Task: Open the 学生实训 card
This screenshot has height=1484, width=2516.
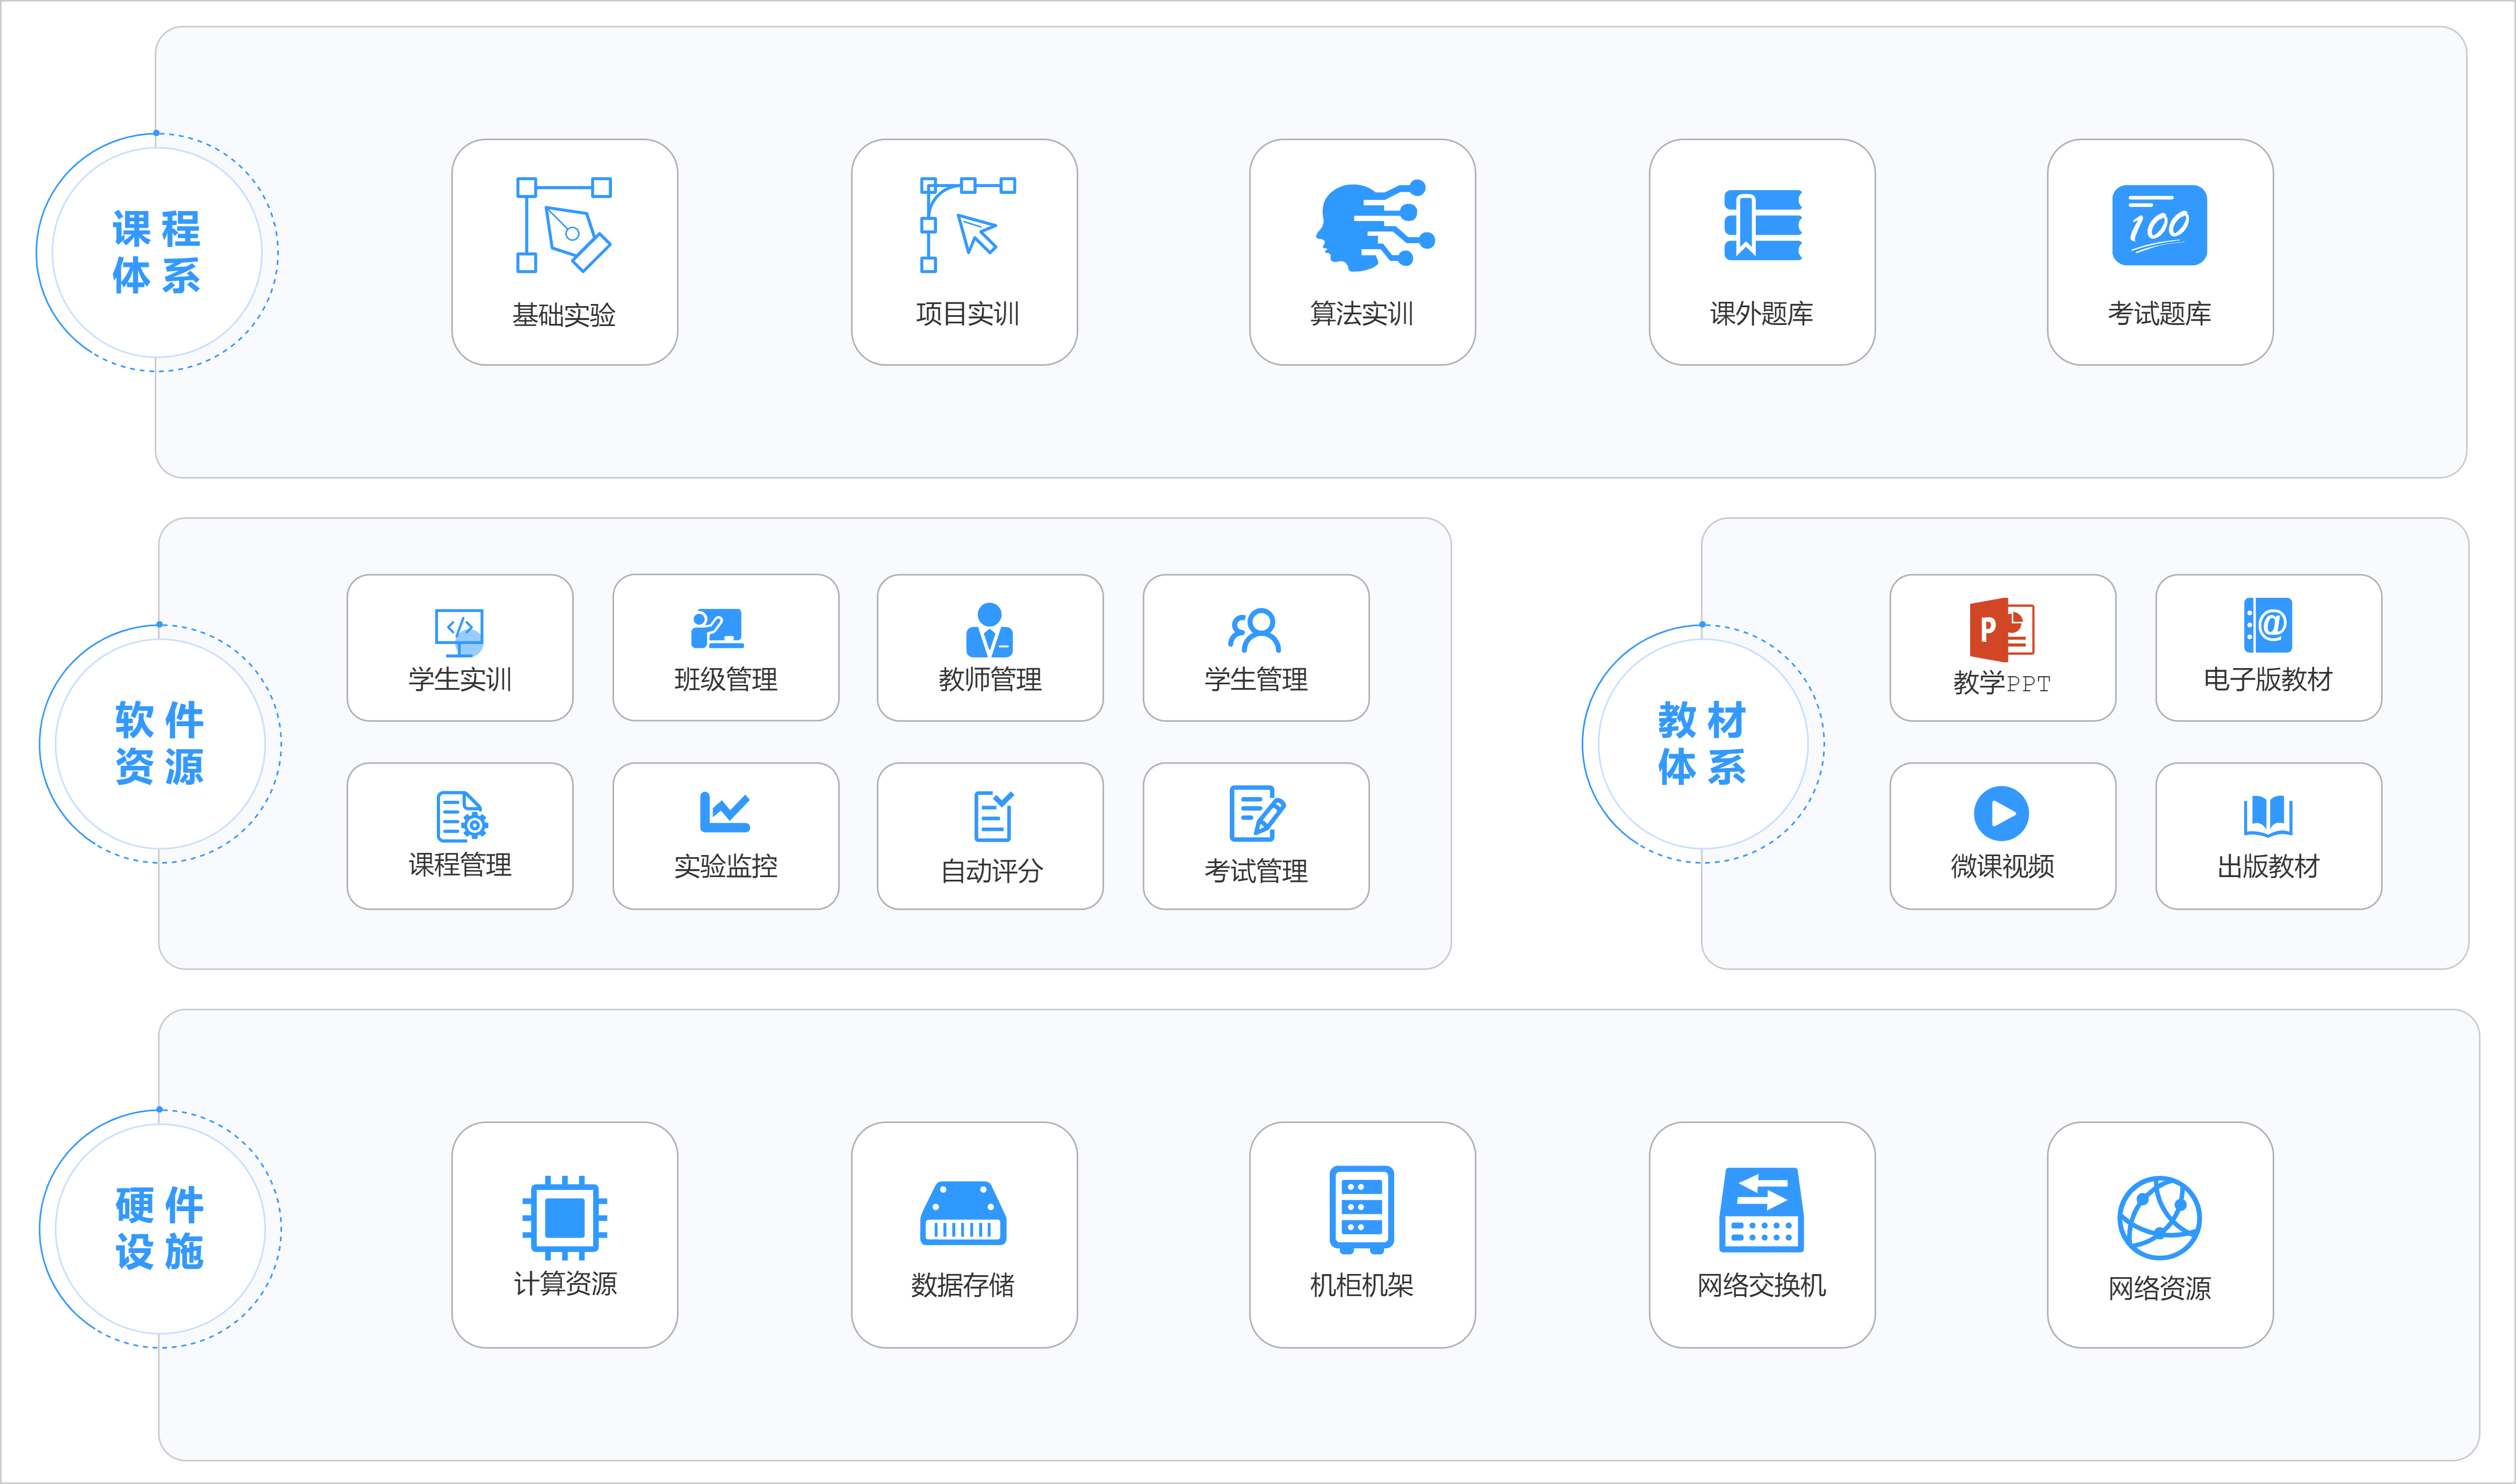Action: click(x=460, y=648)
